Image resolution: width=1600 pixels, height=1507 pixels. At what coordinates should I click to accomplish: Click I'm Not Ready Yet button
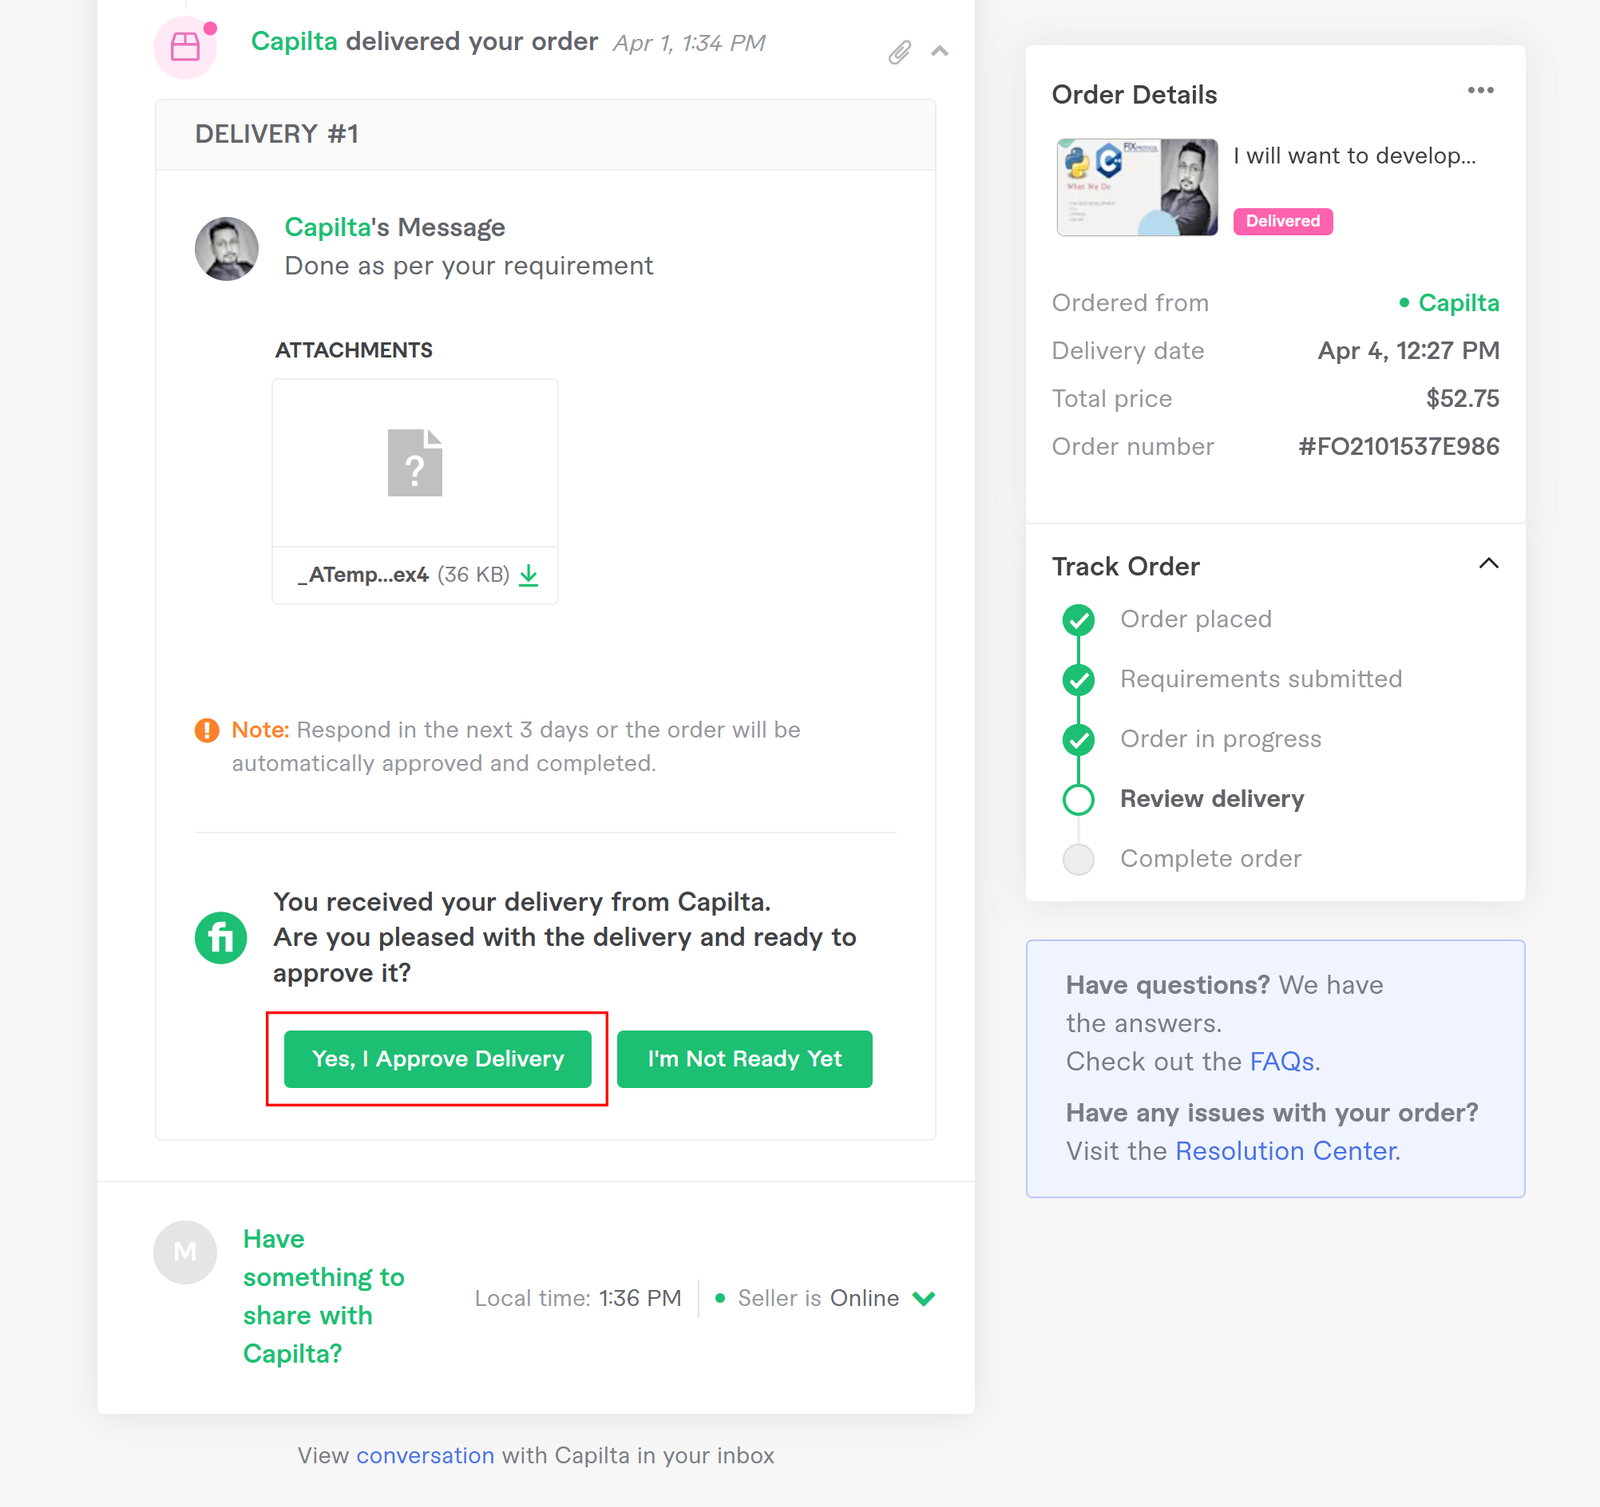pyautogui.click(x=745, y=1059)
